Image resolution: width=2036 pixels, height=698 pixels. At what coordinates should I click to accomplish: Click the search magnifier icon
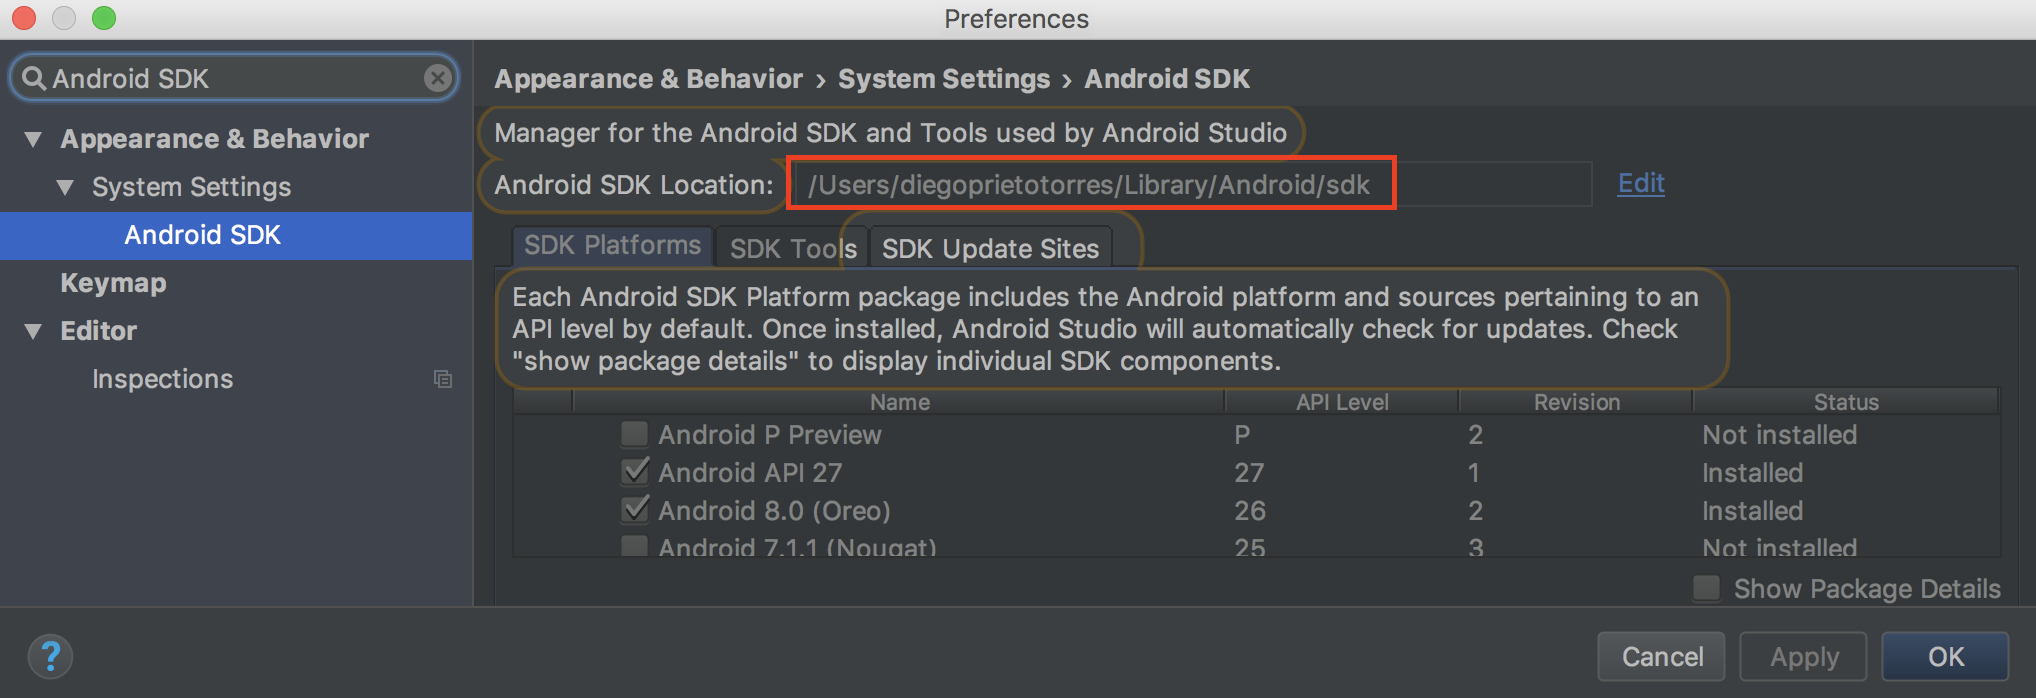click(34, 78)
